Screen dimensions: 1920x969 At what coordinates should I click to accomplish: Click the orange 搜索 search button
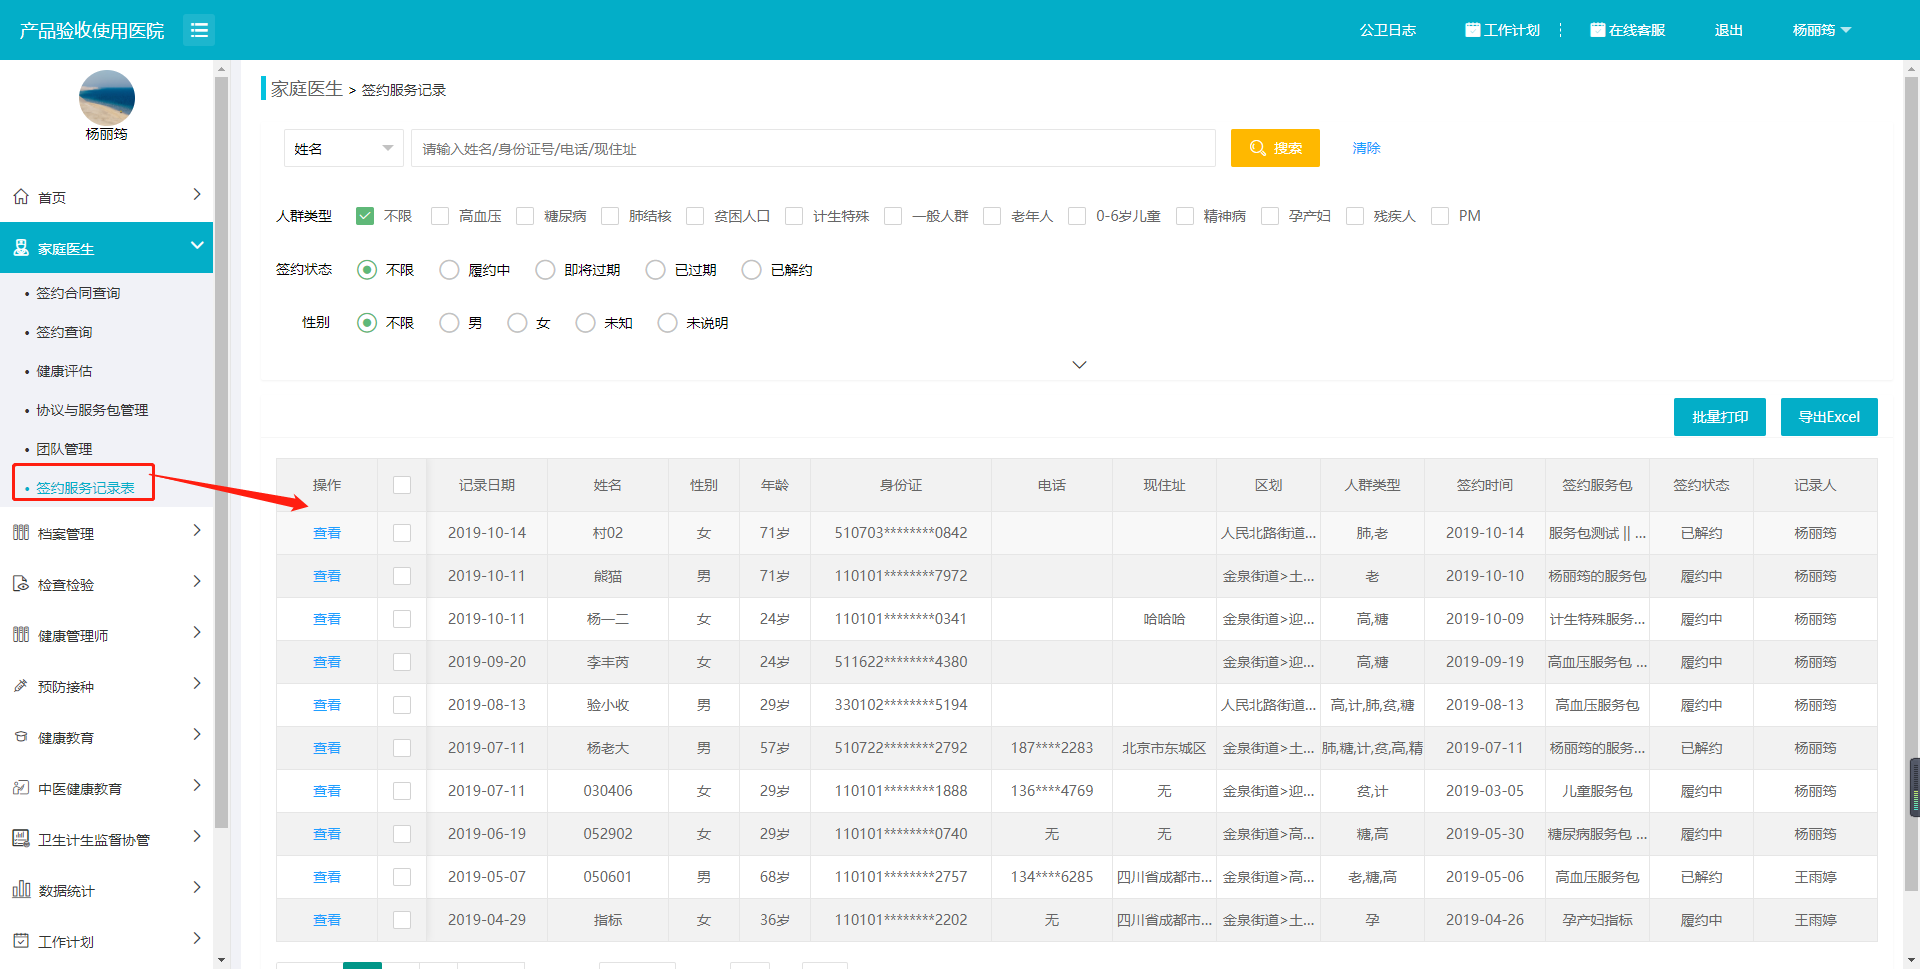click(x=1275, y=148)
